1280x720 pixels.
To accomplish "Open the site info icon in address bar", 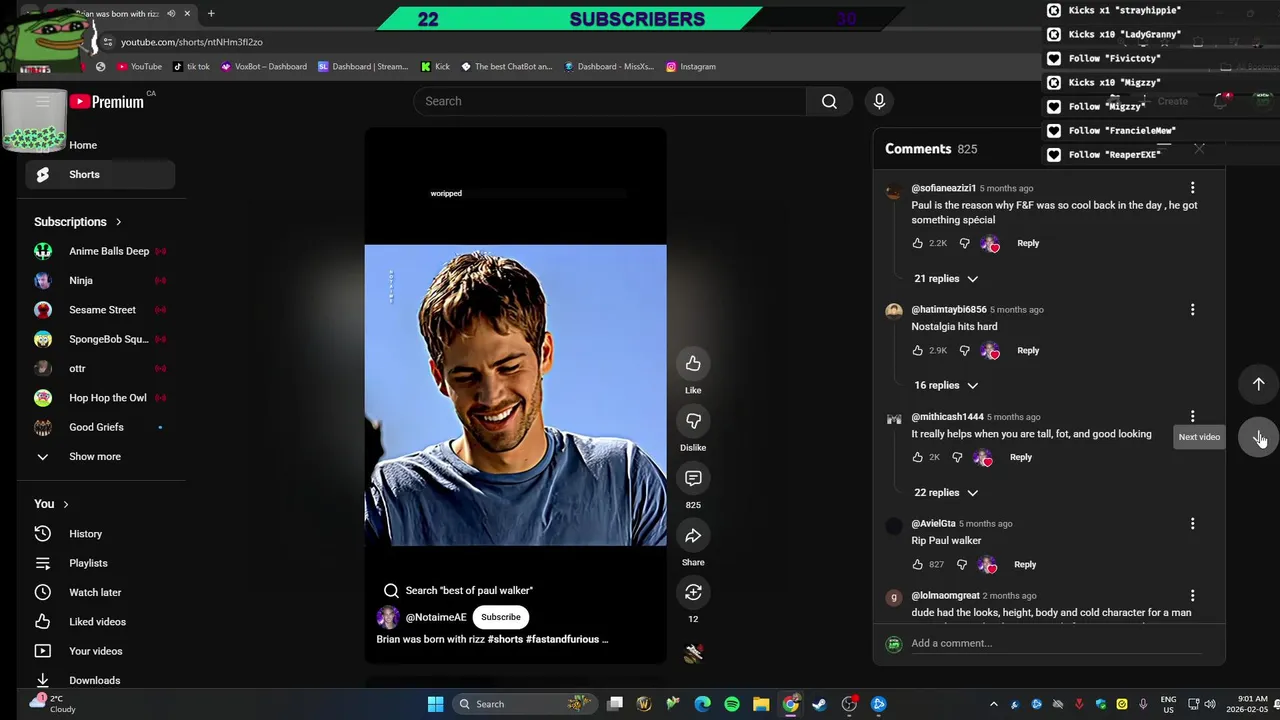I will coord(108,42).
